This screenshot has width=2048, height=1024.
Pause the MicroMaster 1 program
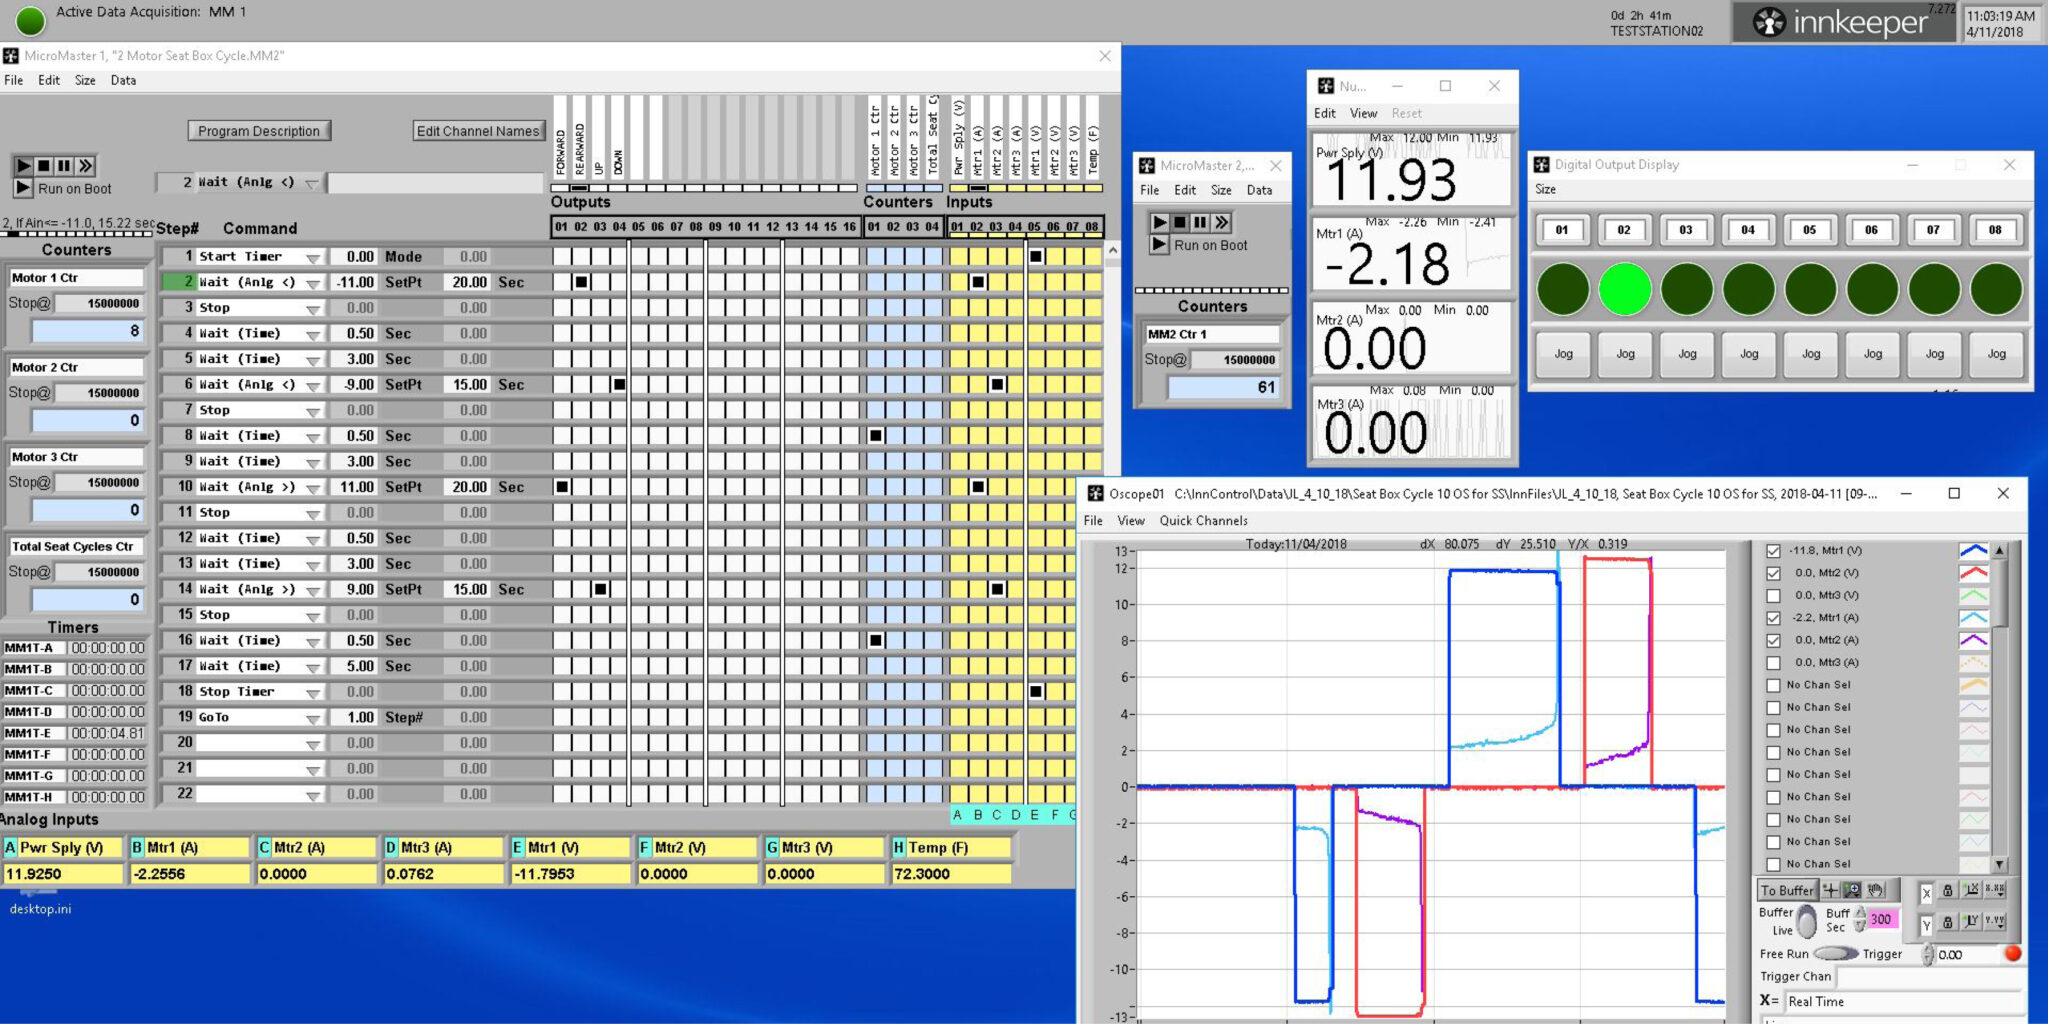pos(64,166)
